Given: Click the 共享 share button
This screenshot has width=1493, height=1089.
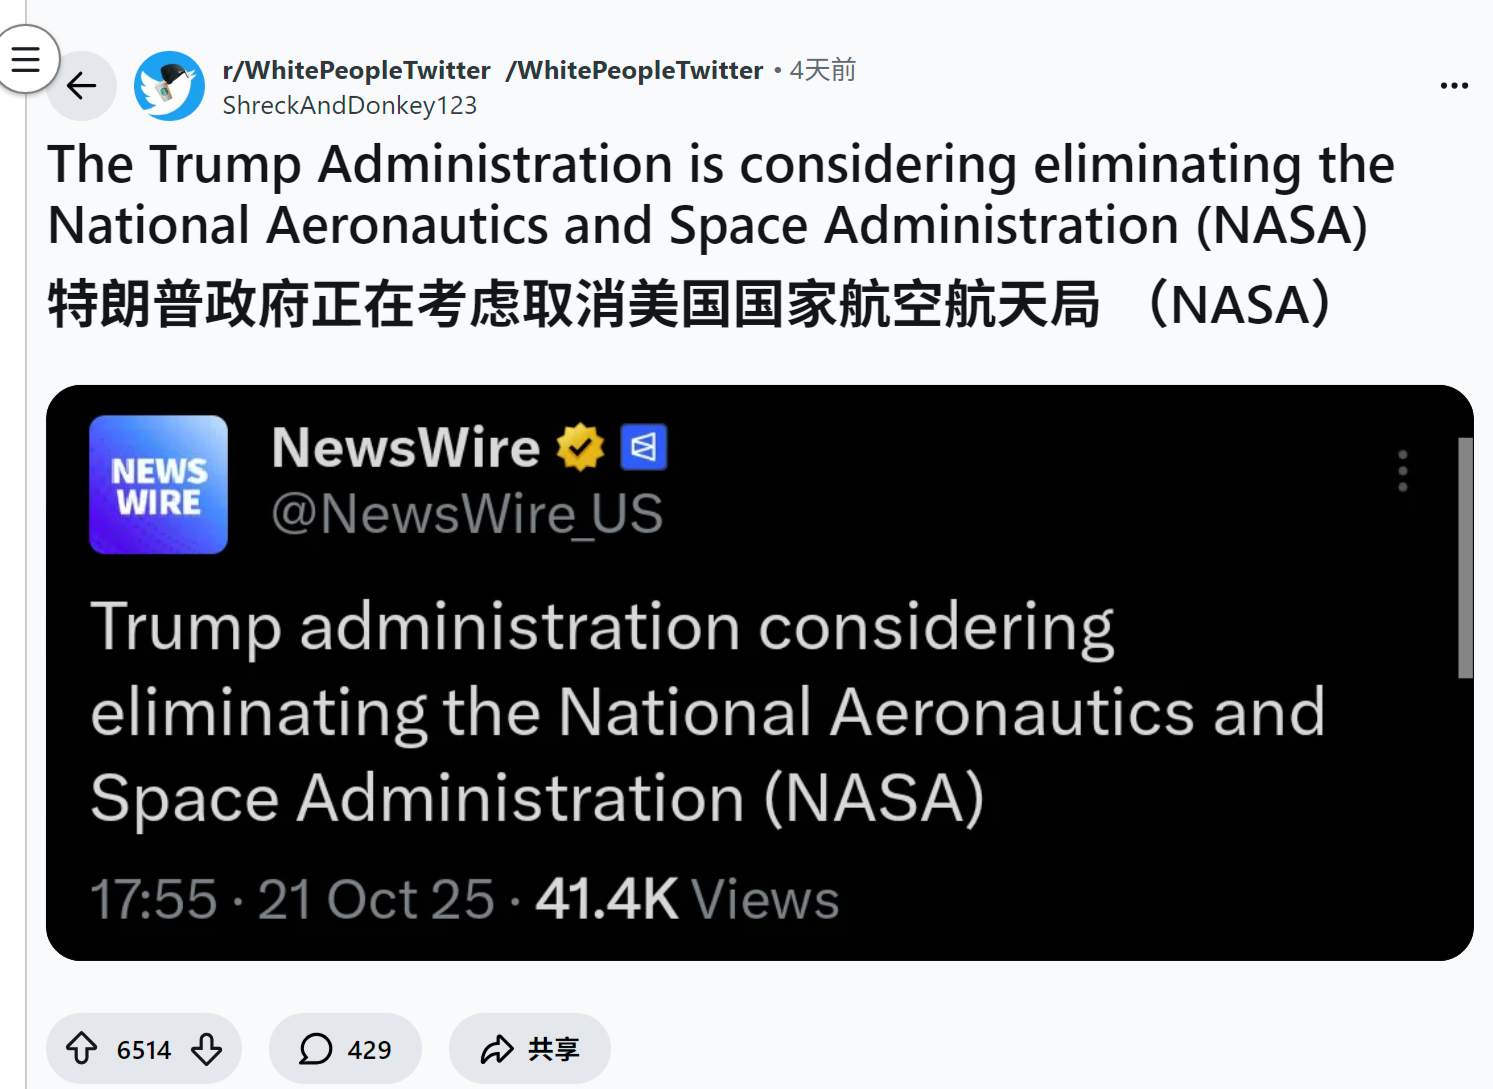Looking at the screenshot, I should click(x=529, y=1049).
